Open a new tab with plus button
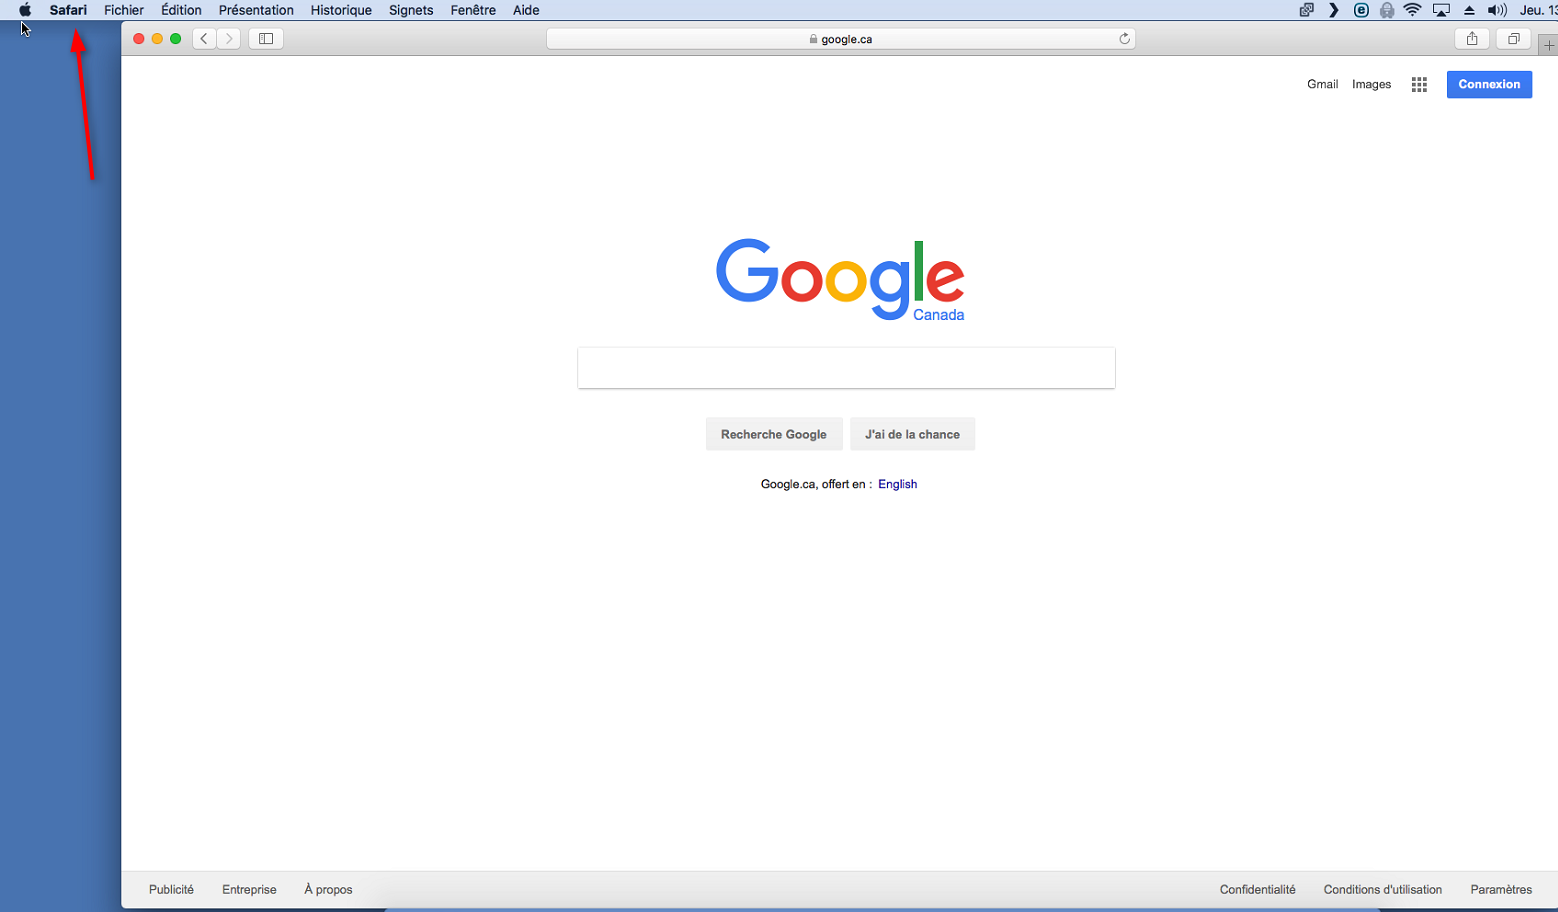The image size is (1558, 912). click(x=1549, y=45)
